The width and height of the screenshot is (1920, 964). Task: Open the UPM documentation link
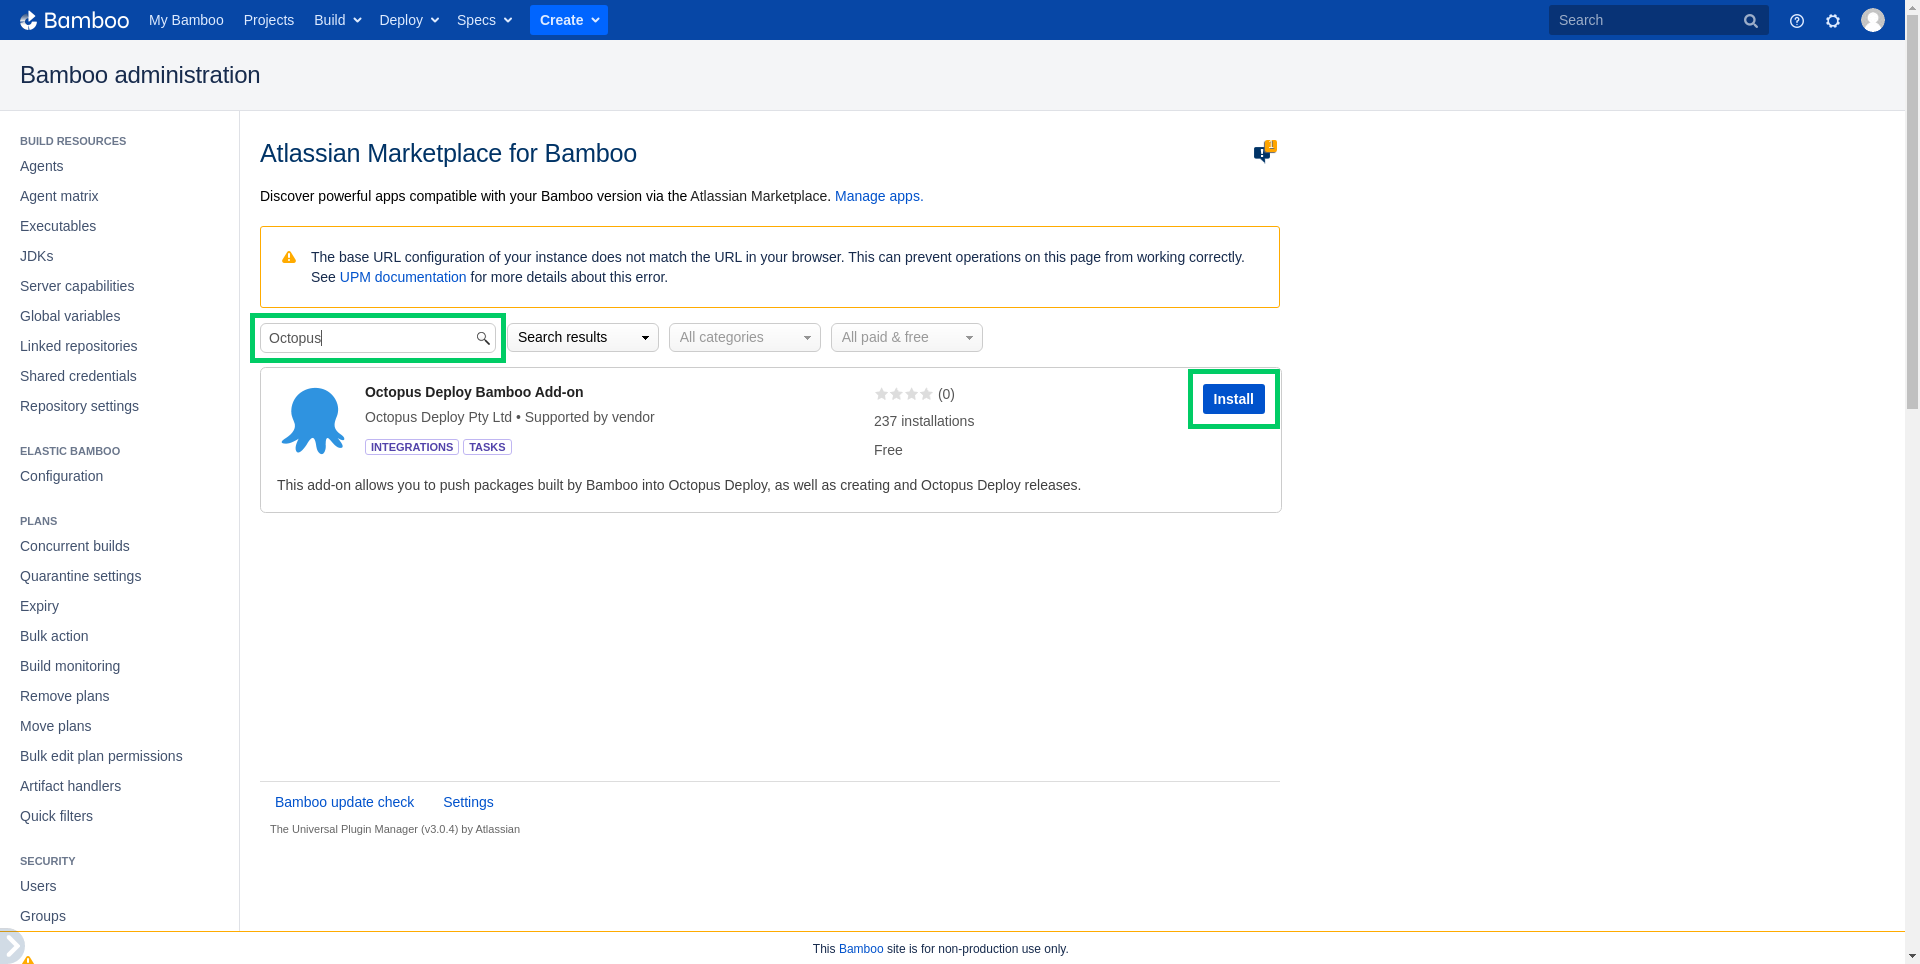click(403, 277)
